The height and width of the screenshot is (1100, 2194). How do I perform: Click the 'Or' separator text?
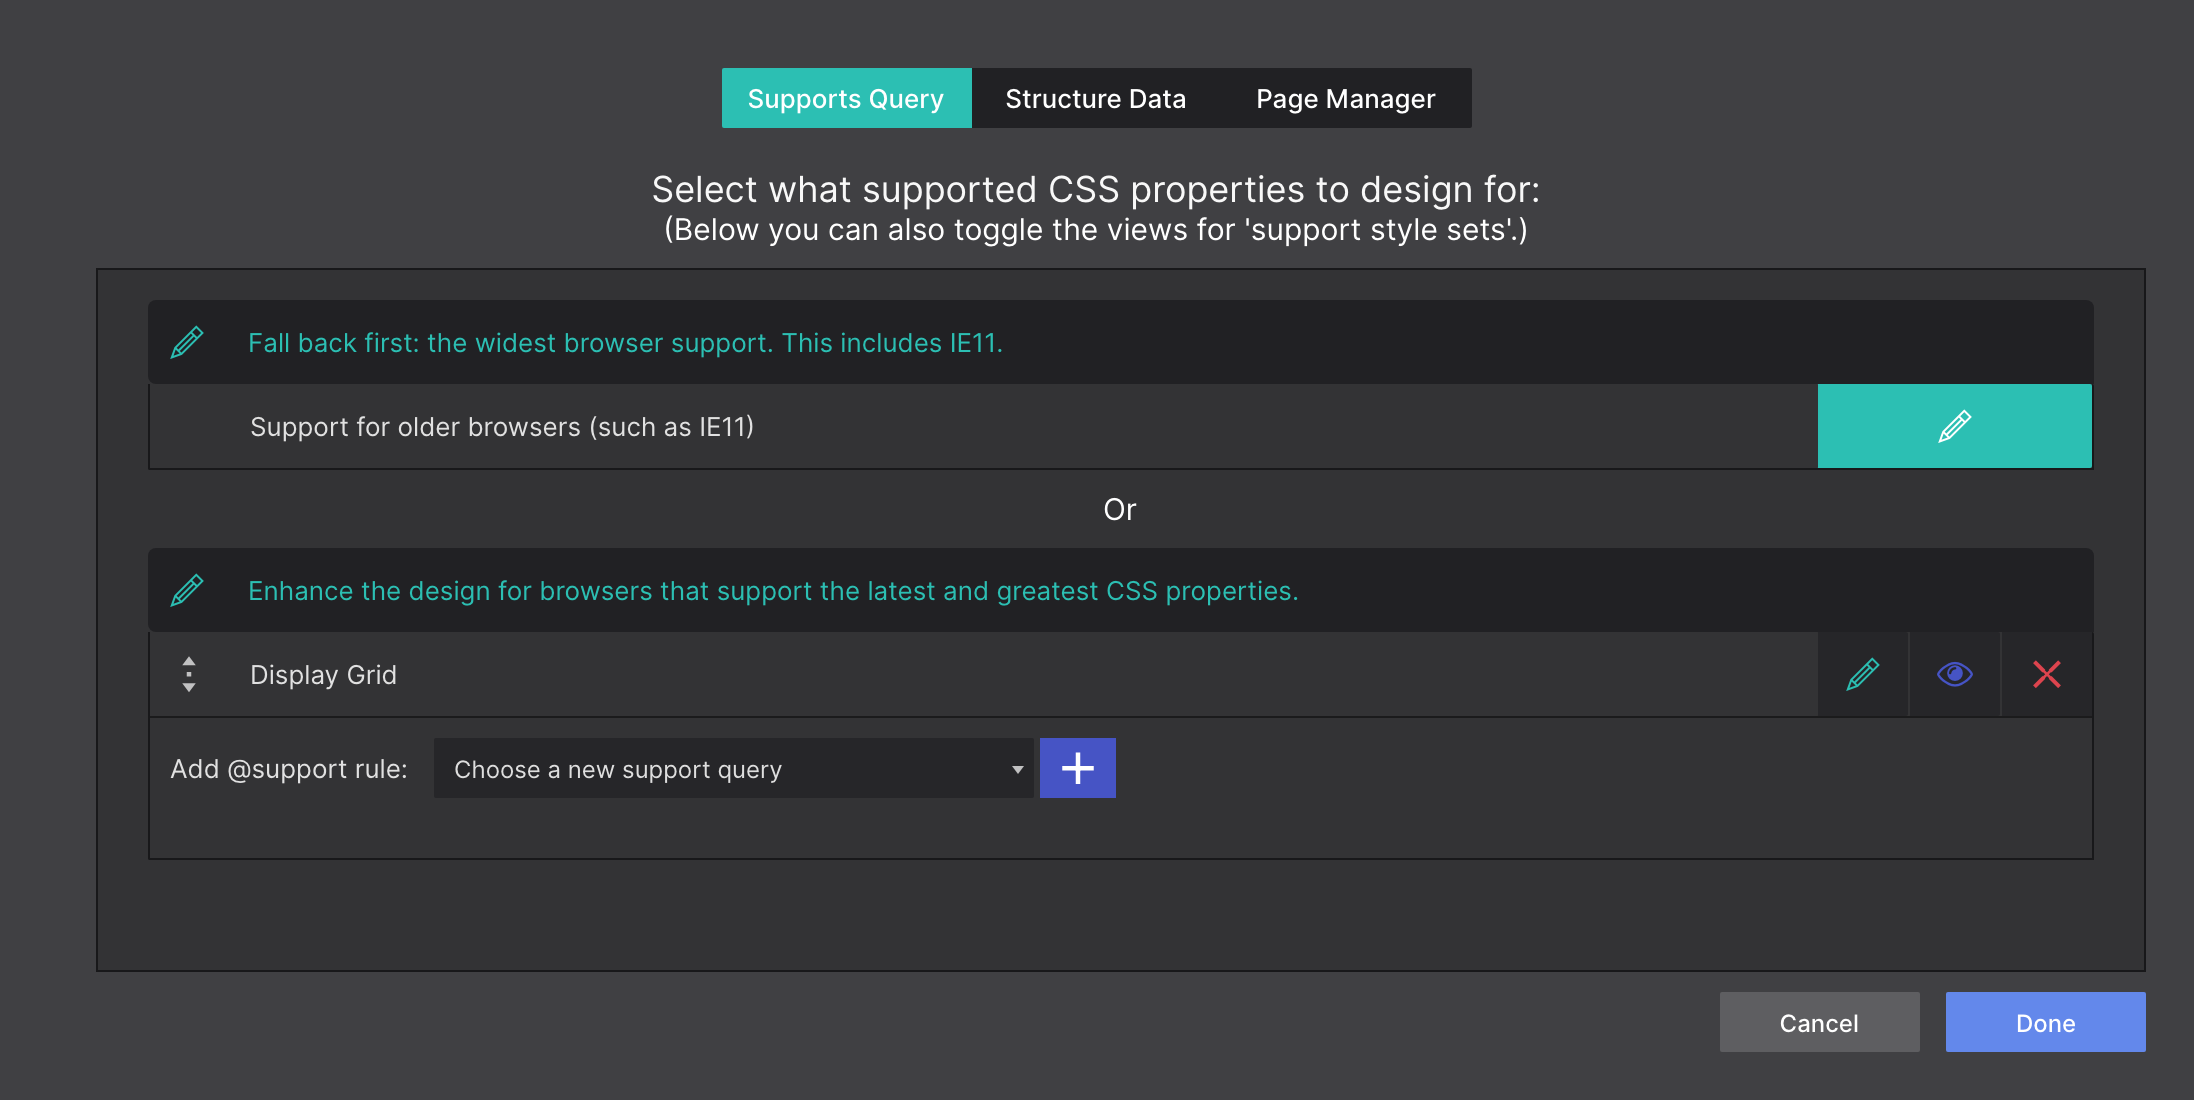(x=1120, y=509)
